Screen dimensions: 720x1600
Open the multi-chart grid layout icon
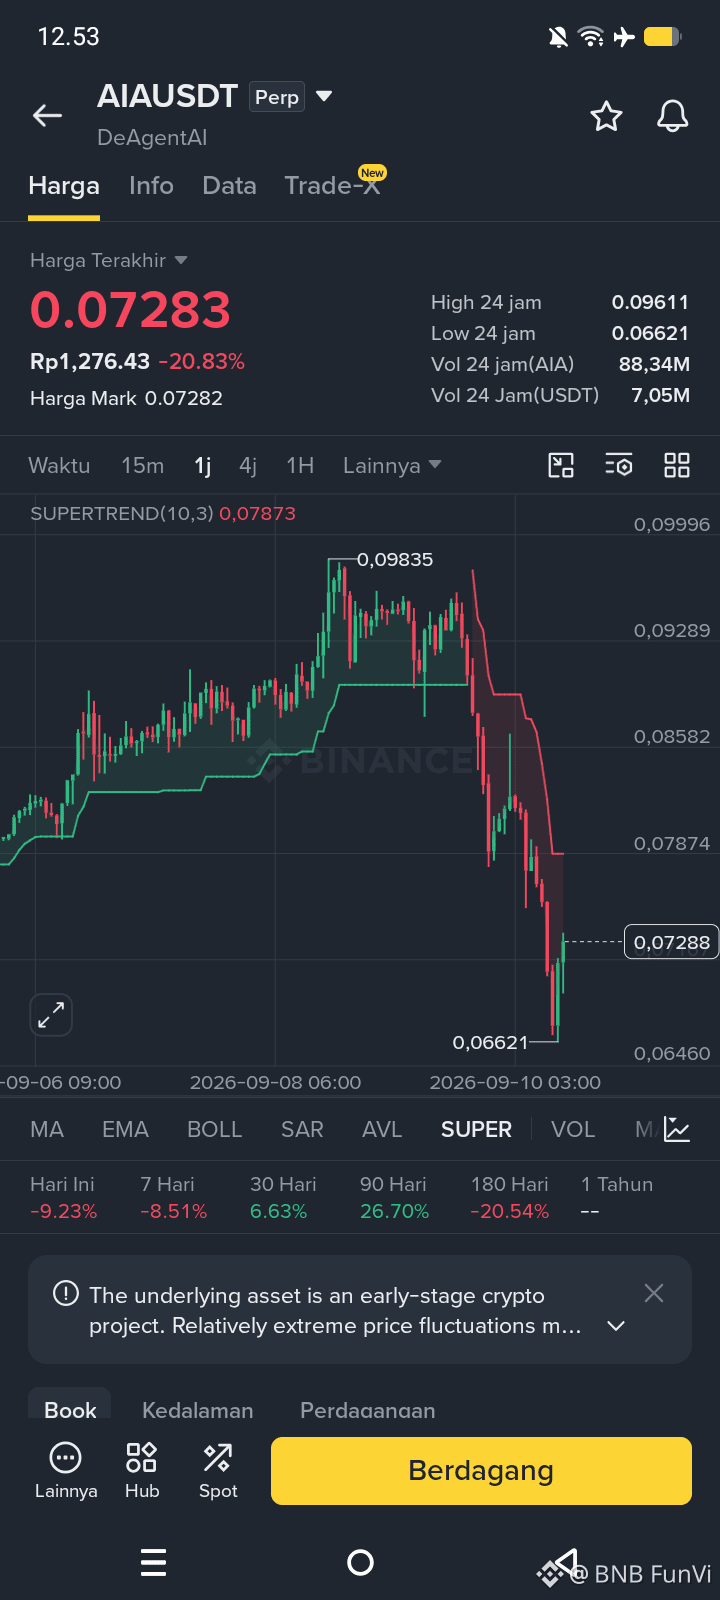pos(677,465)
